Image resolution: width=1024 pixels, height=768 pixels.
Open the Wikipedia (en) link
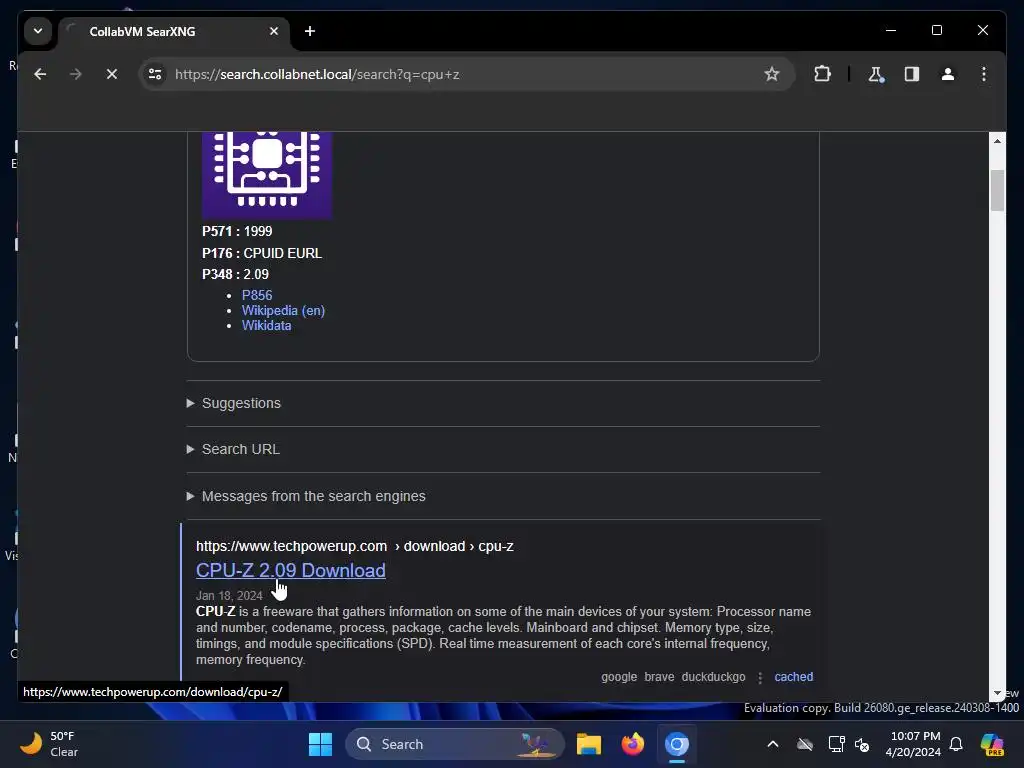(x=283, y=310)
